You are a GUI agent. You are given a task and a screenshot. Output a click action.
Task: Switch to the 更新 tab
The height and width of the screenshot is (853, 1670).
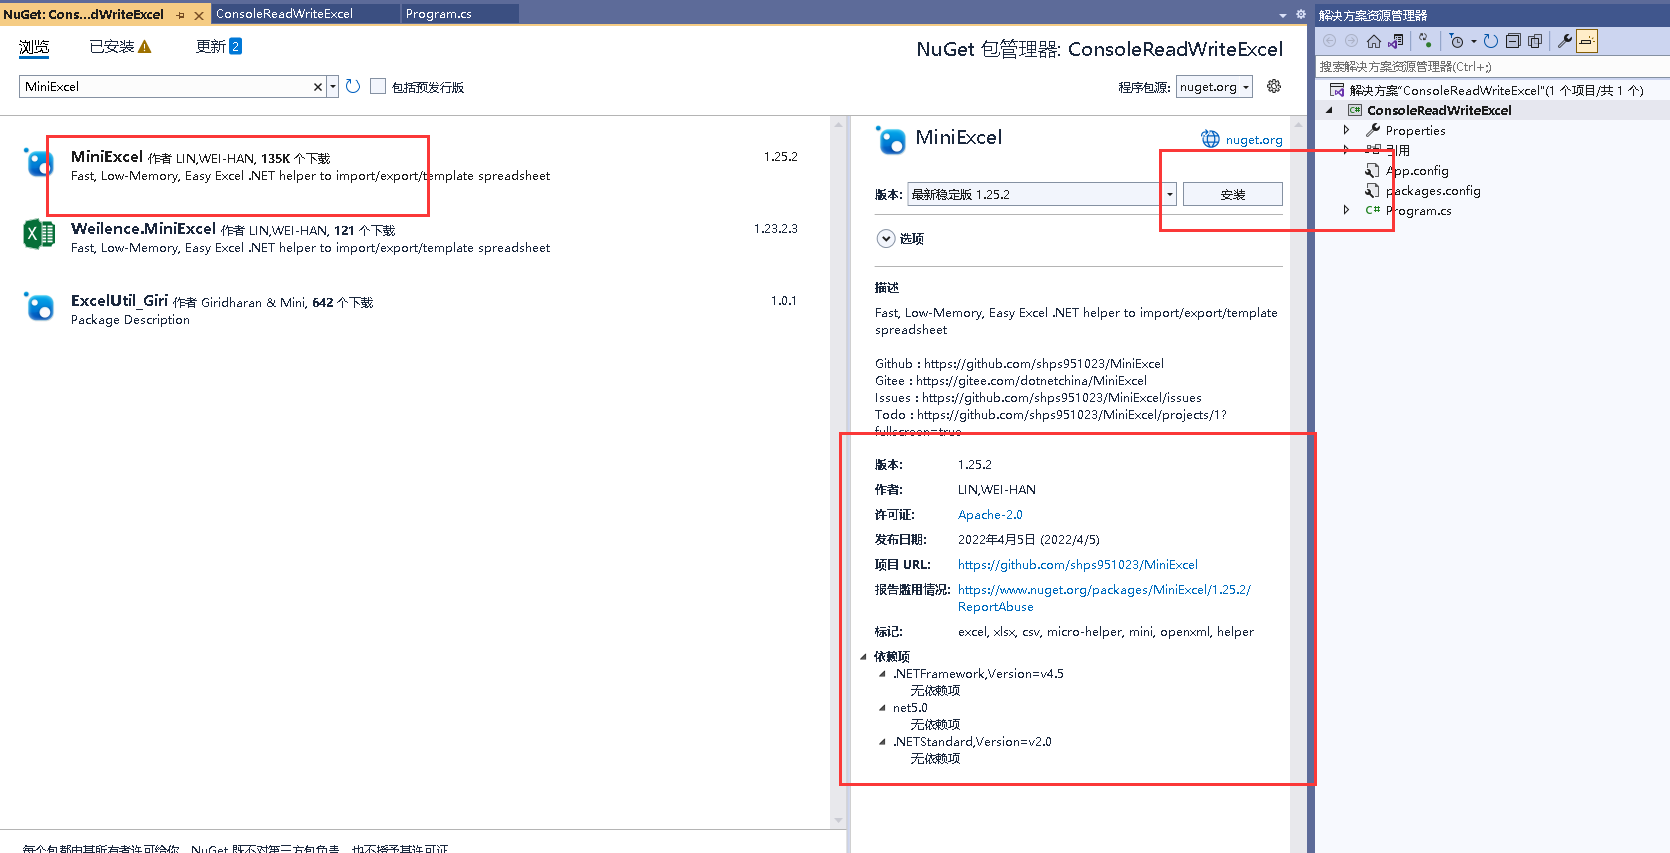[211, 47]
